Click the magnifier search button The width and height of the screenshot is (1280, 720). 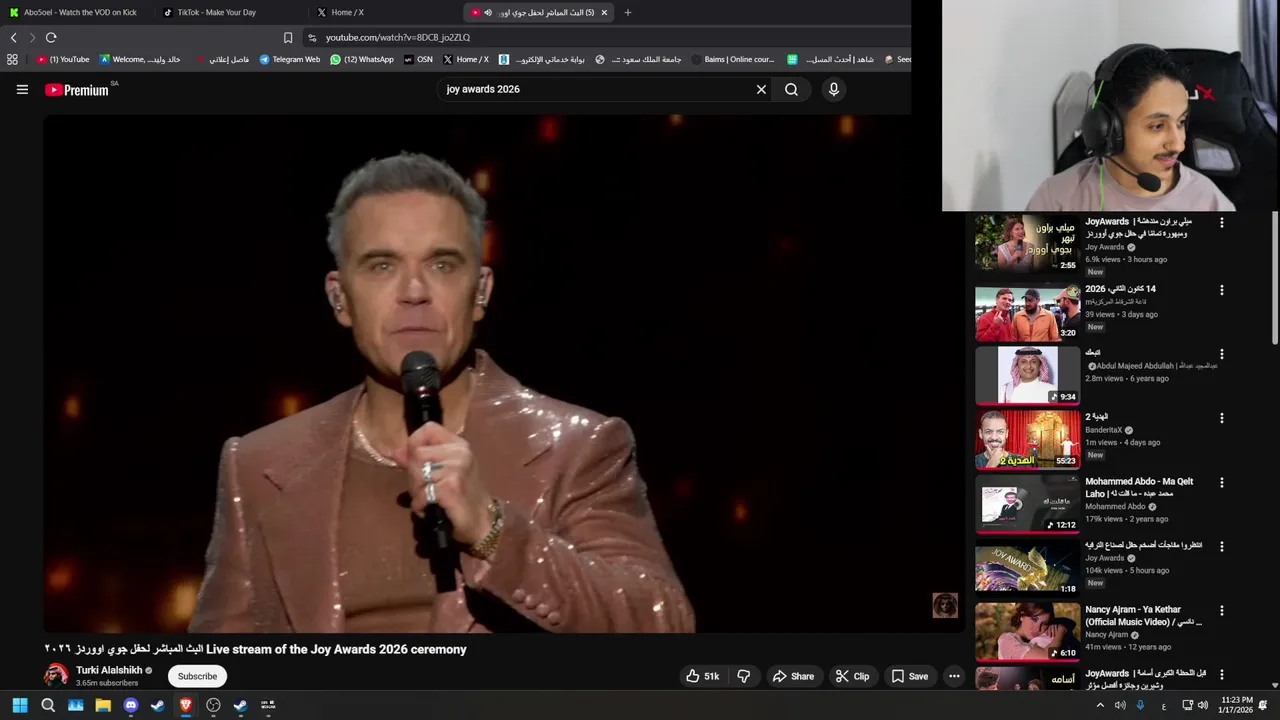tap(791, 89)
